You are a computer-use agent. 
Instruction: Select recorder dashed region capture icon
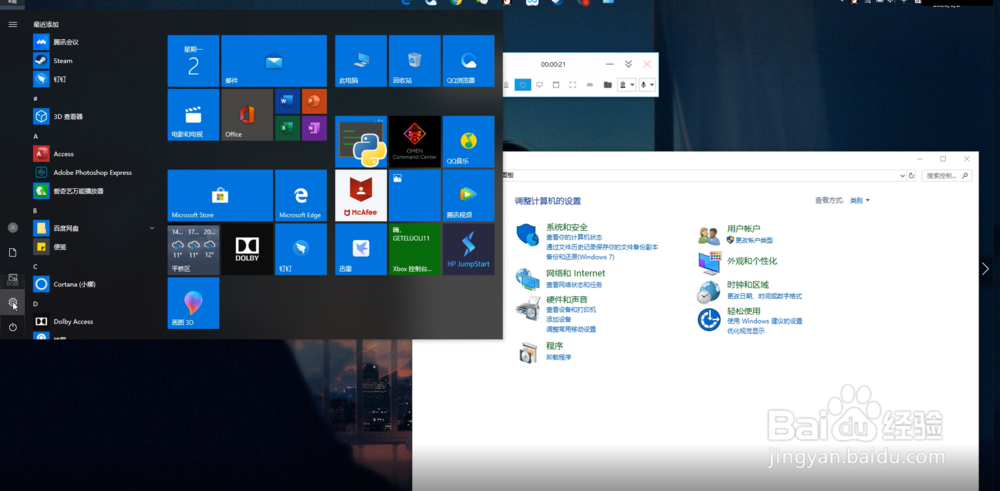[572, 85]
